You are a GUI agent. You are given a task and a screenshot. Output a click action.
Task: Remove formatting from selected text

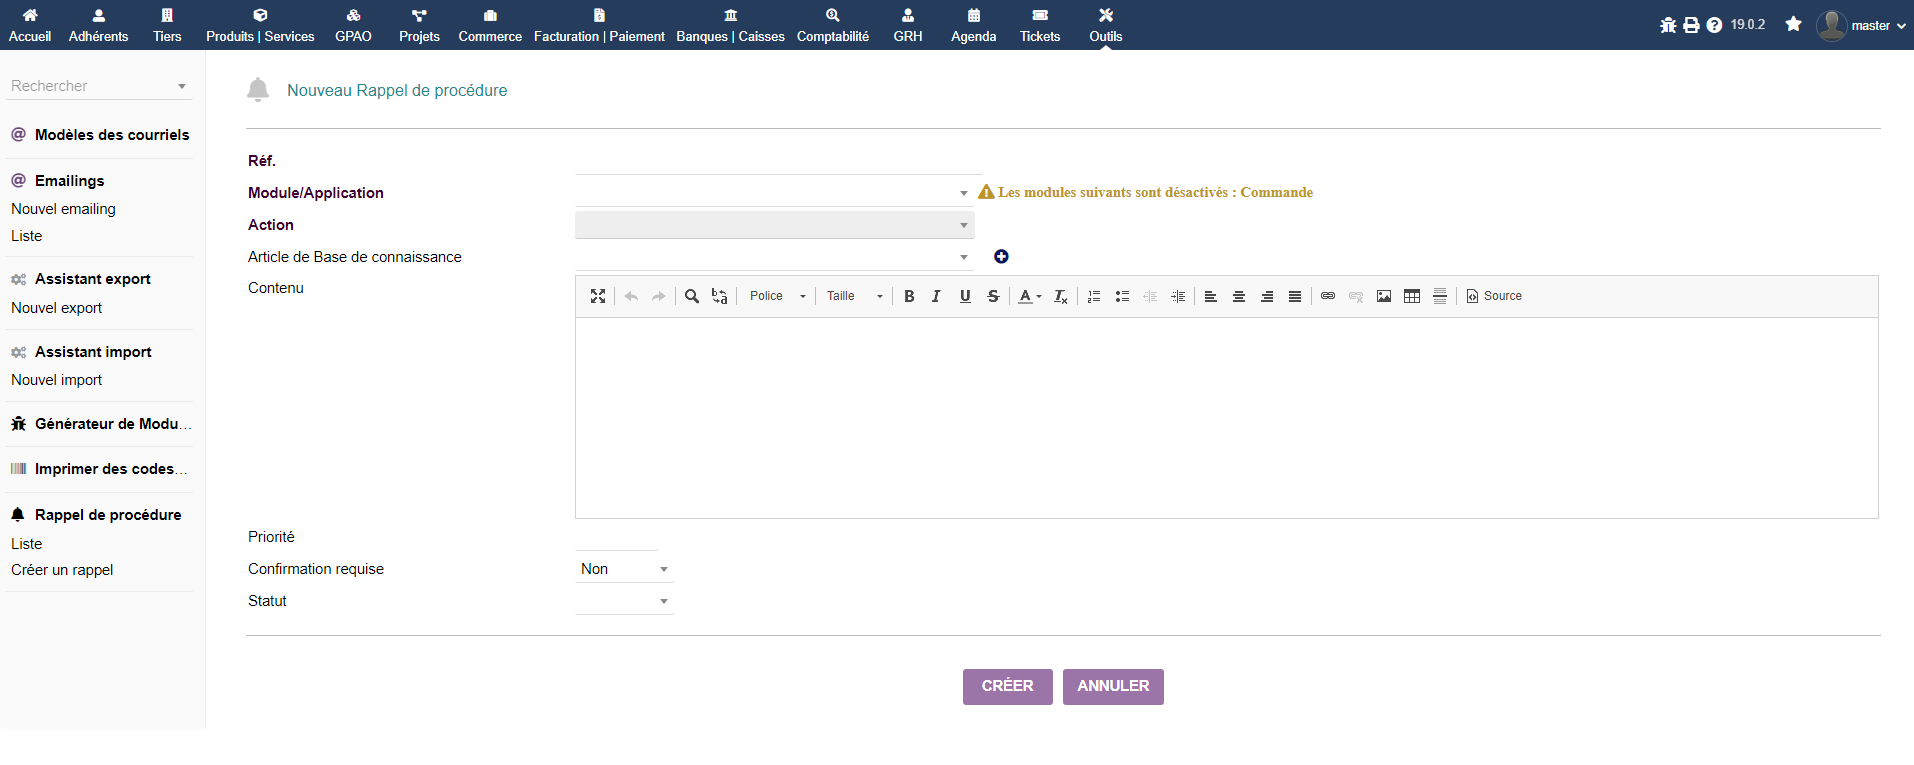1061,296
